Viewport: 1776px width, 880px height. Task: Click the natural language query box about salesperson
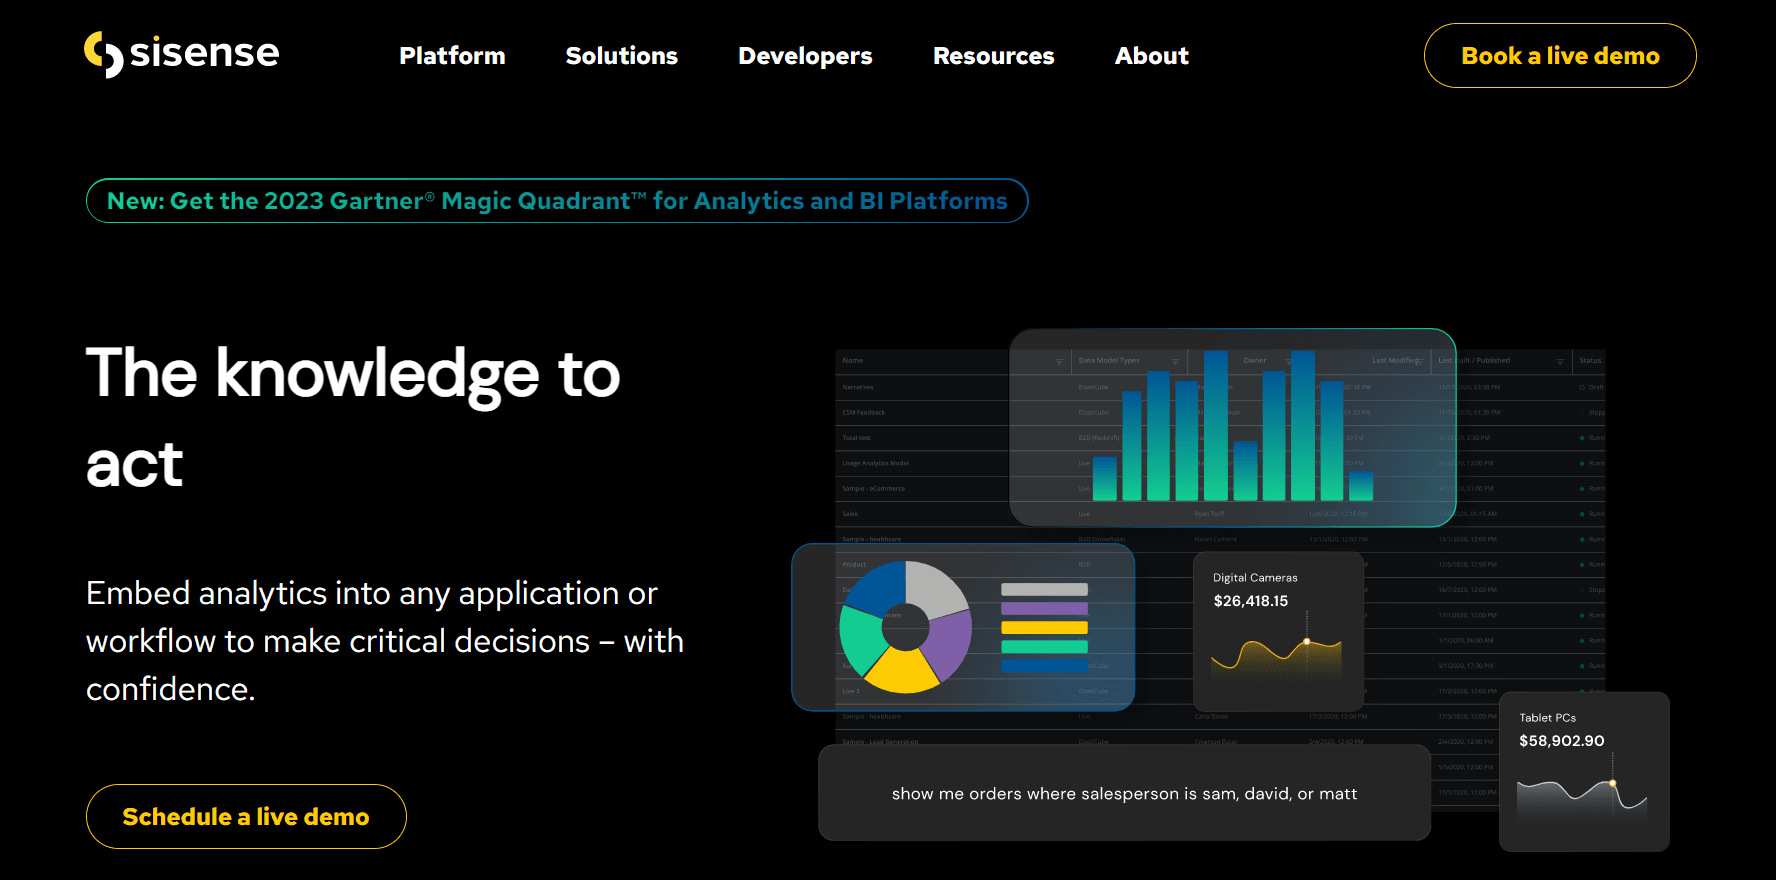pyautogui.click(x=1124, y=793)
